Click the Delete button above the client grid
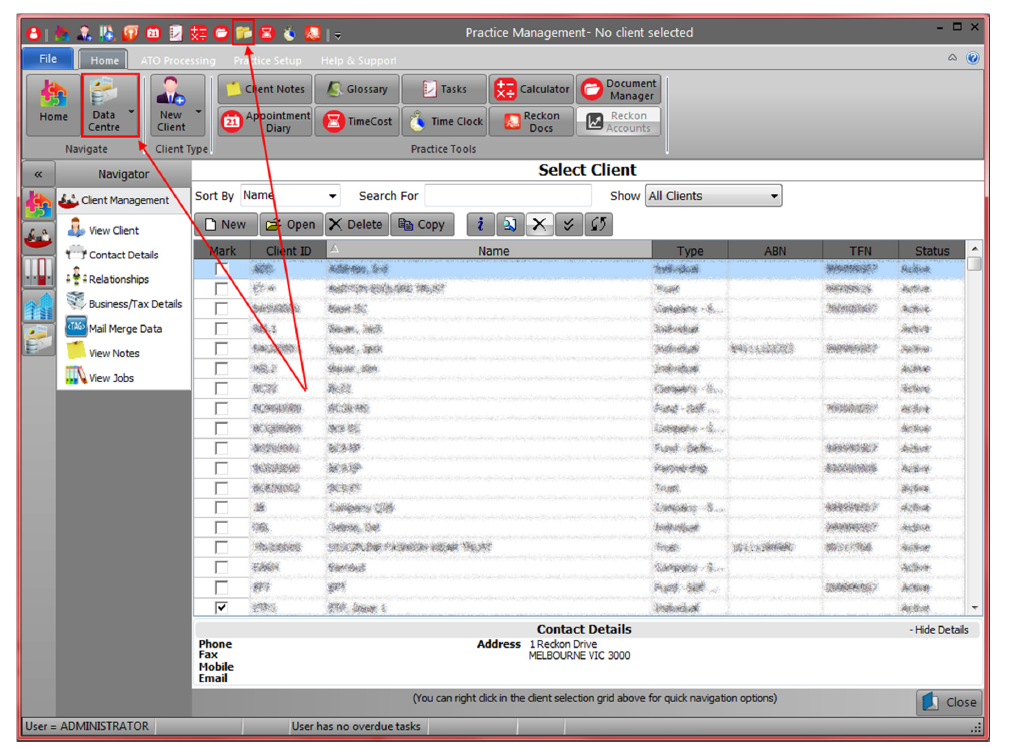This screenshot has height=747, width=1024. [357, 225]
